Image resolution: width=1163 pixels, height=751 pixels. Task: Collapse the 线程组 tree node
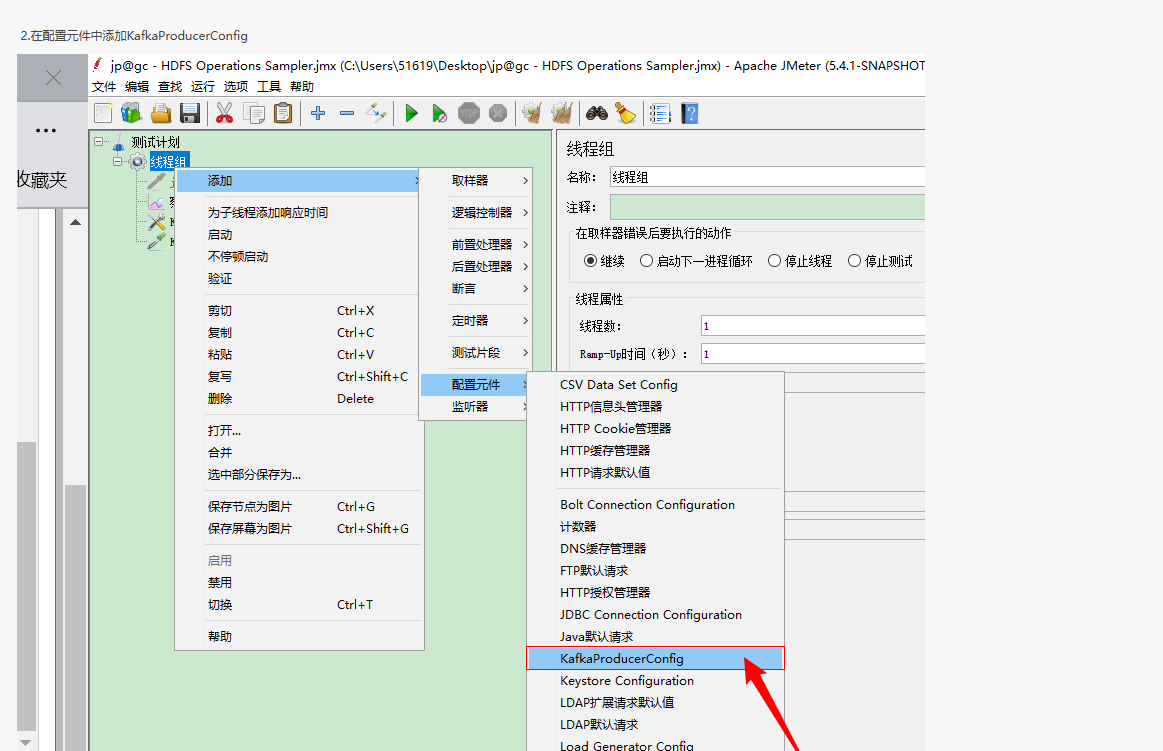click(118, 161)
